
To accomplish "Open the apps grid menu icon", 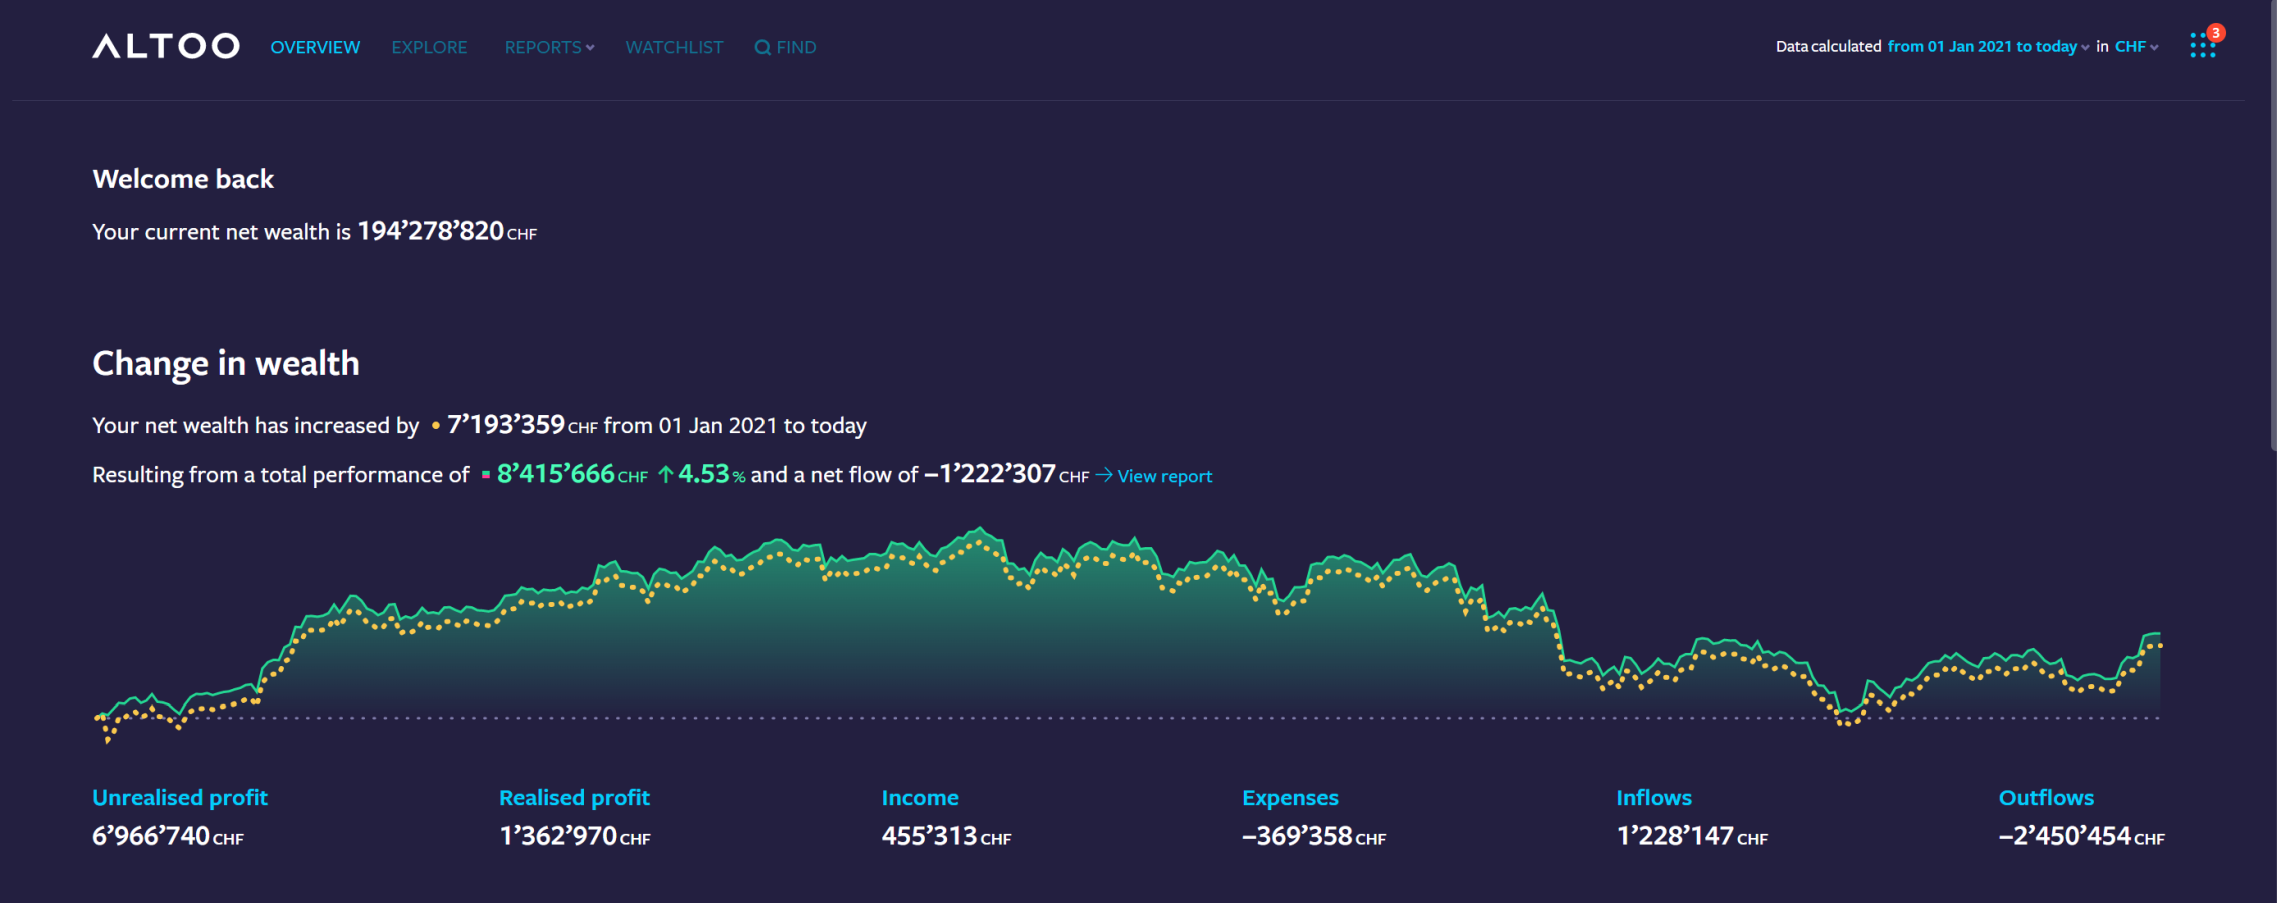I will pyautogui.click(x=2201, y=47).
